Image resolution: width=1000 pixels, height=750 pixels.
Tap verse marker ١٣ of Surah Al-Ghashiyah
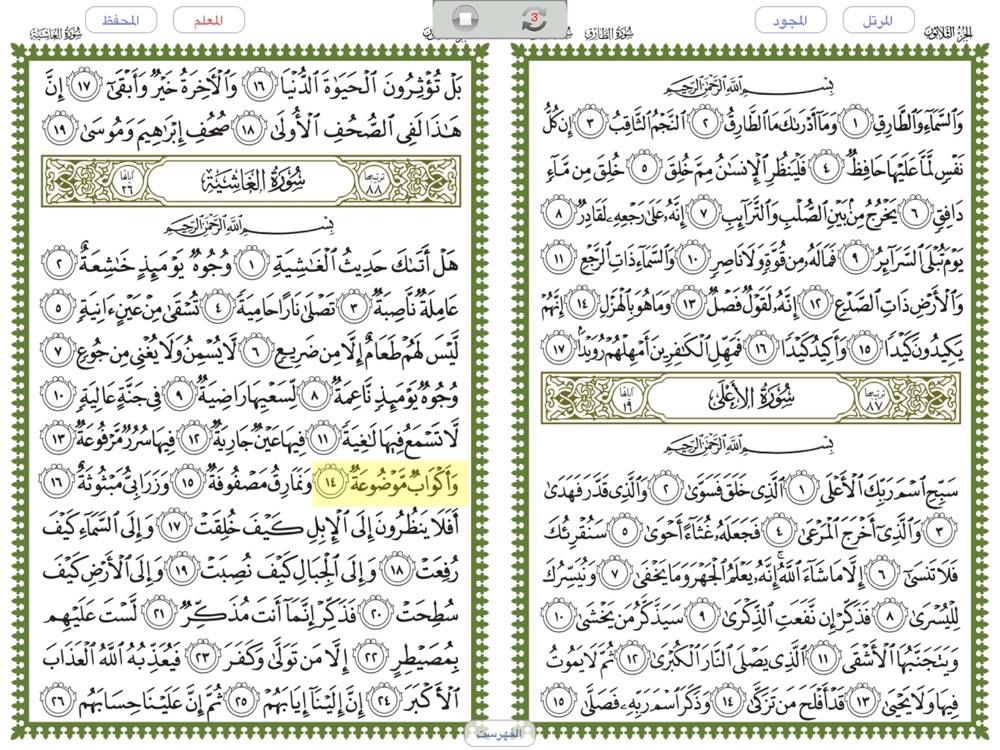(x=59, y=439)
